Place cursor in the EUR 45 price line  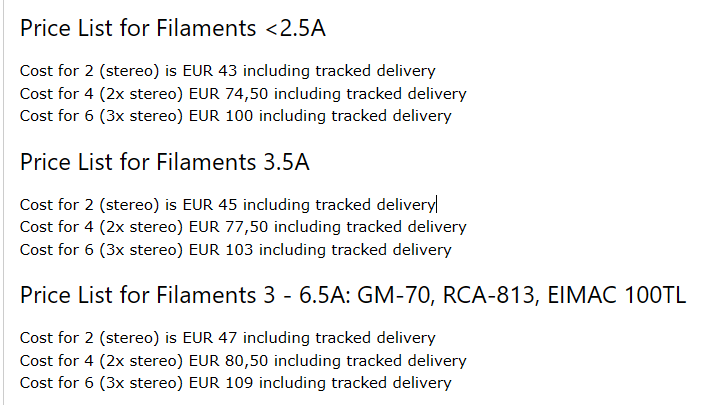point(227,205)
